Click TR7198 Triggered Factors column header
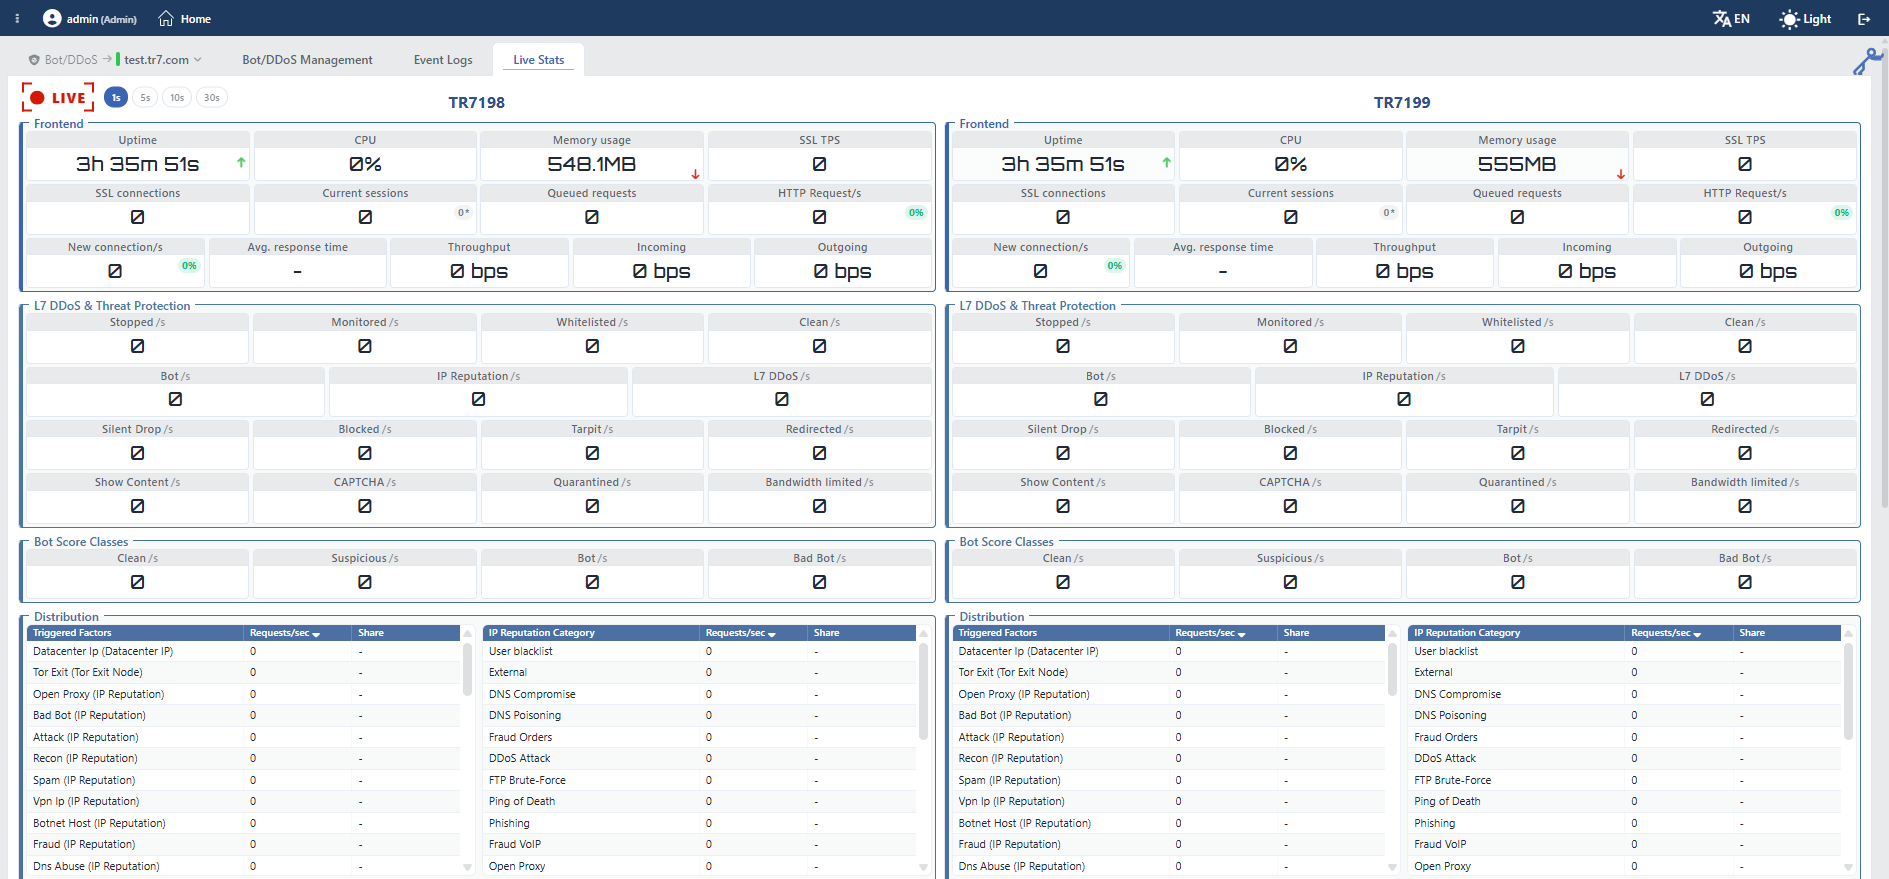The image size is (1889, 879). tap(136, 633)
